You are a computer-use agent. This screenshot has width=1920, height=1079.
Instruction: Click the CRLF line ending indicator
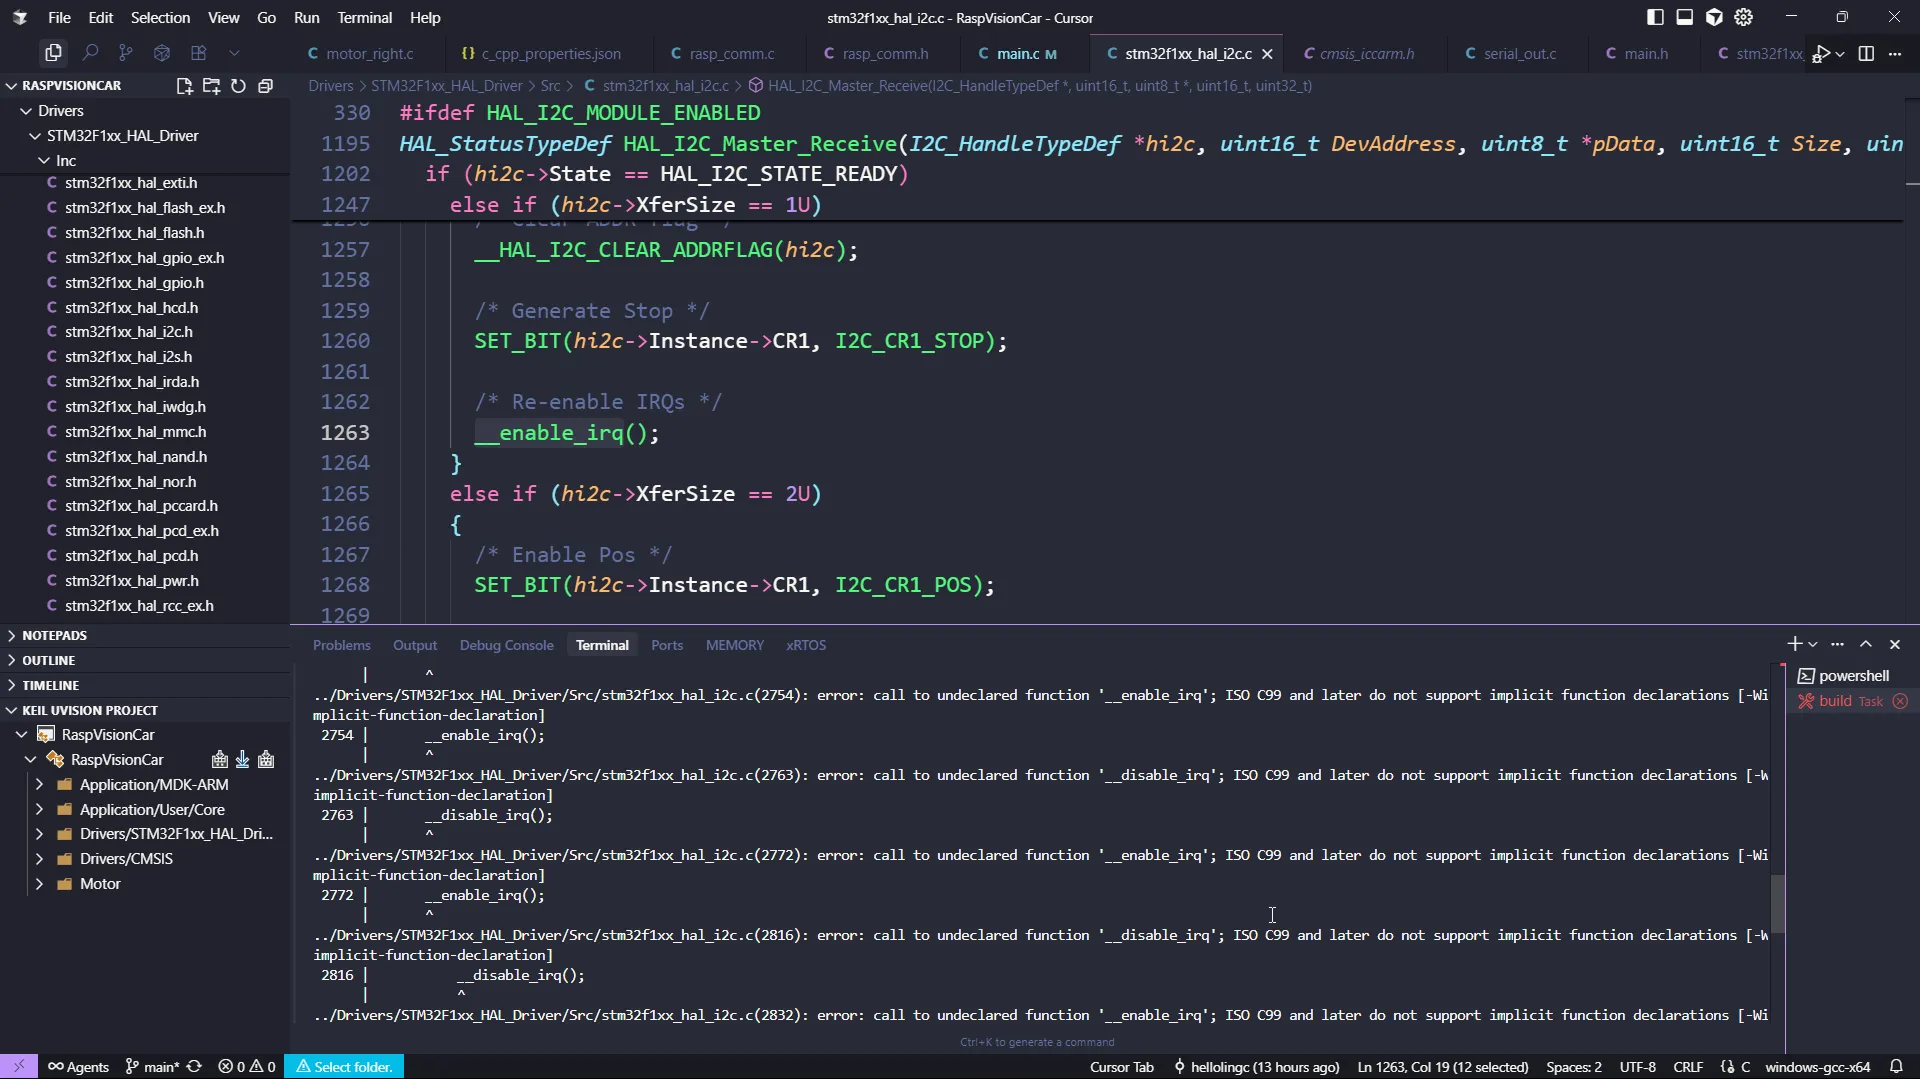click(1688, 1067)
